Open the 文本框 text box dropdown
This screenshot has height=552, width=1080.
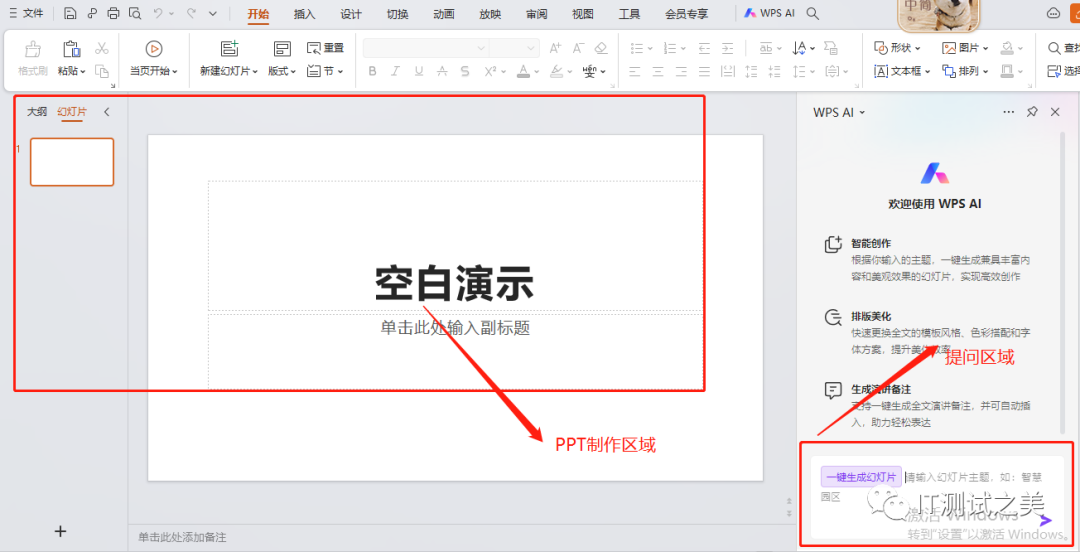tap(903, 71)
